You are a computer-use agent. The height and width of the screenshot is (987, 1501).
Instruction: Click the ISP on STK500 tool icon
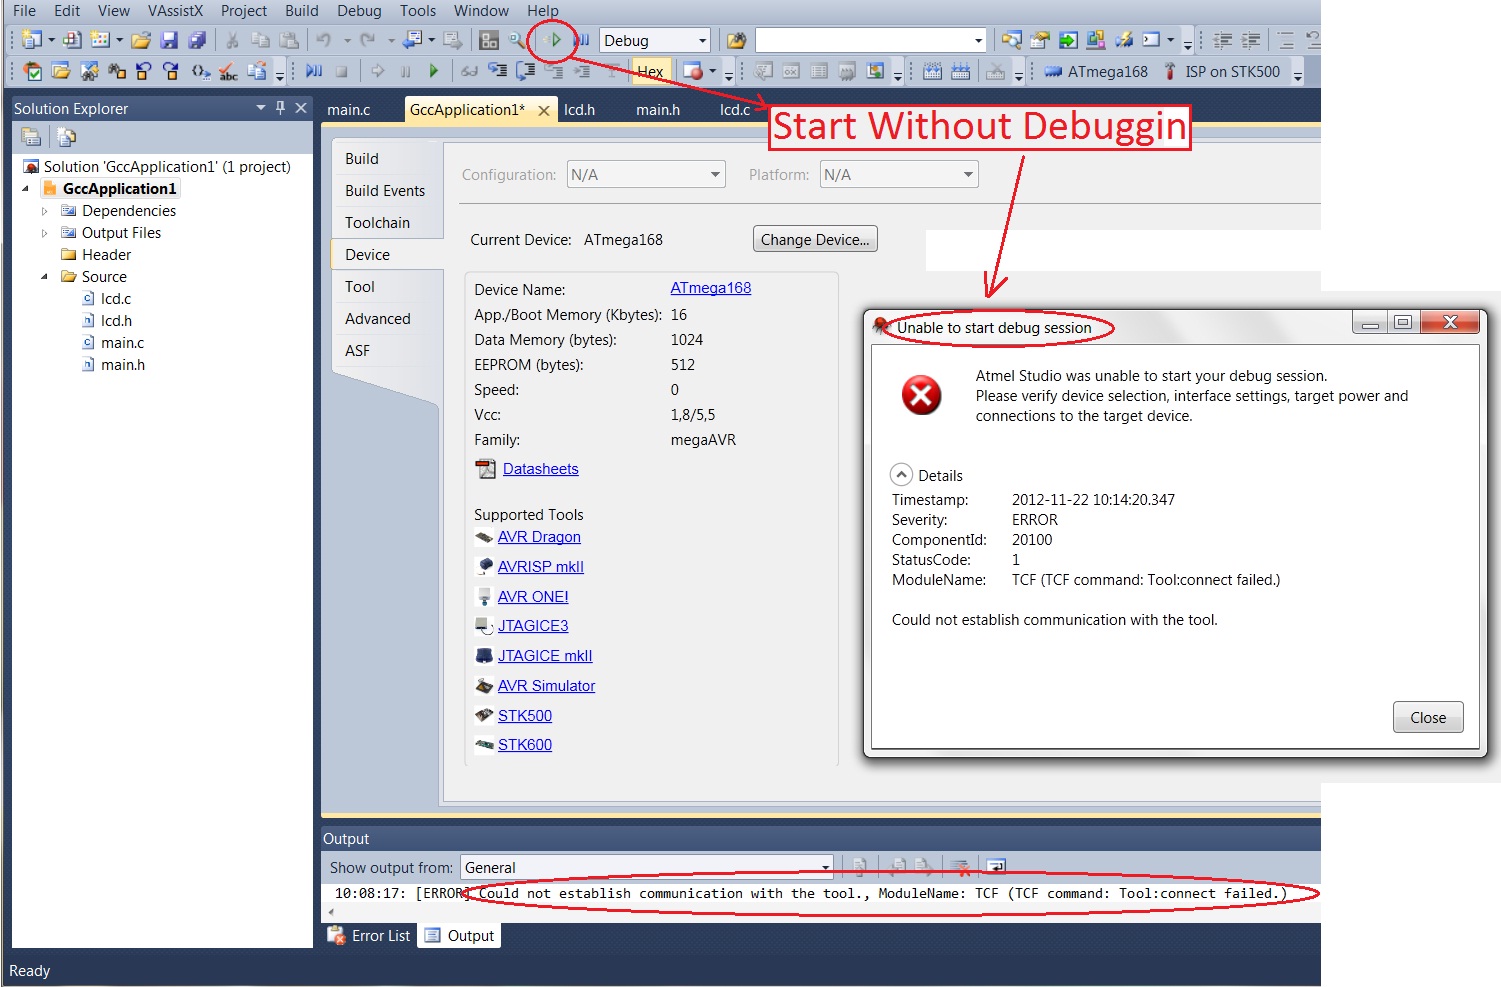coord(1169,72)
